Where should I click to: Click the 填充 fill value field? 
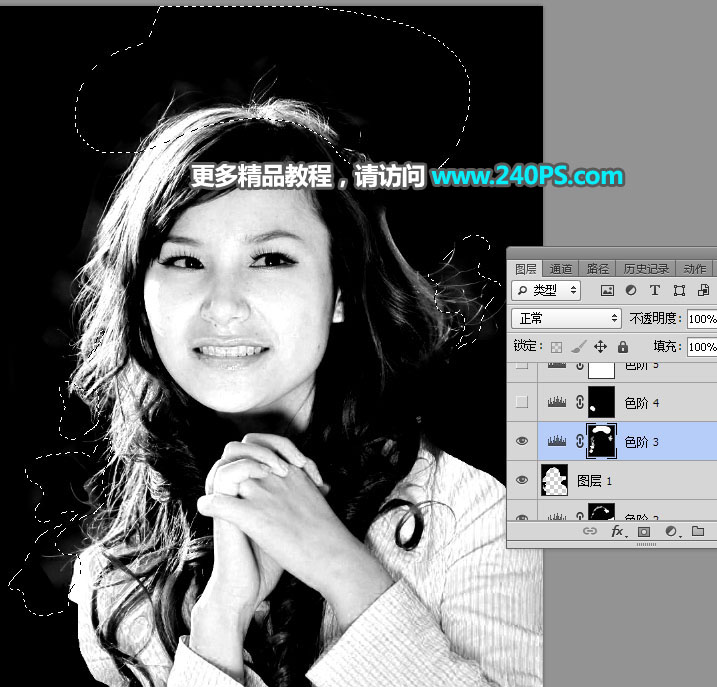(x=702, y=347)
